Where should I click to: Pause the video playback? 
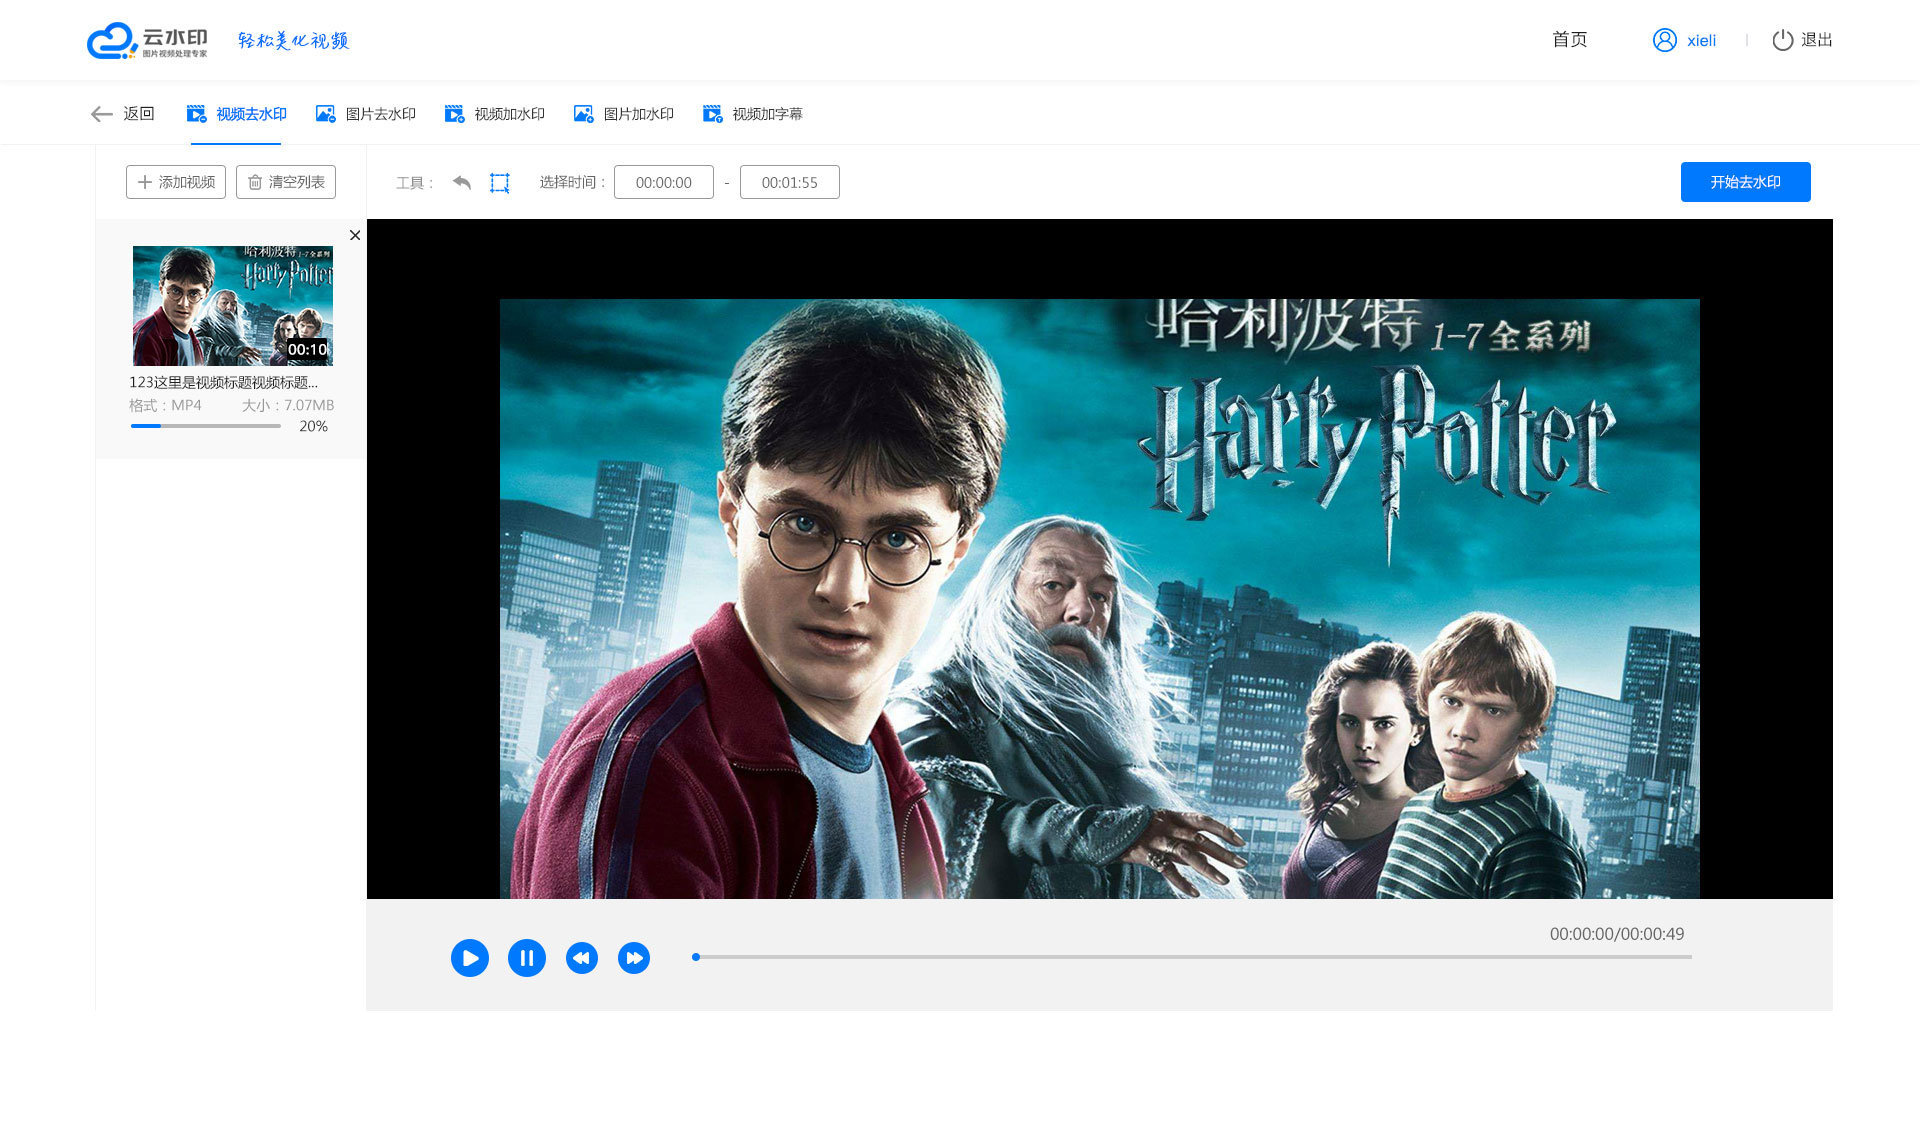527,958
